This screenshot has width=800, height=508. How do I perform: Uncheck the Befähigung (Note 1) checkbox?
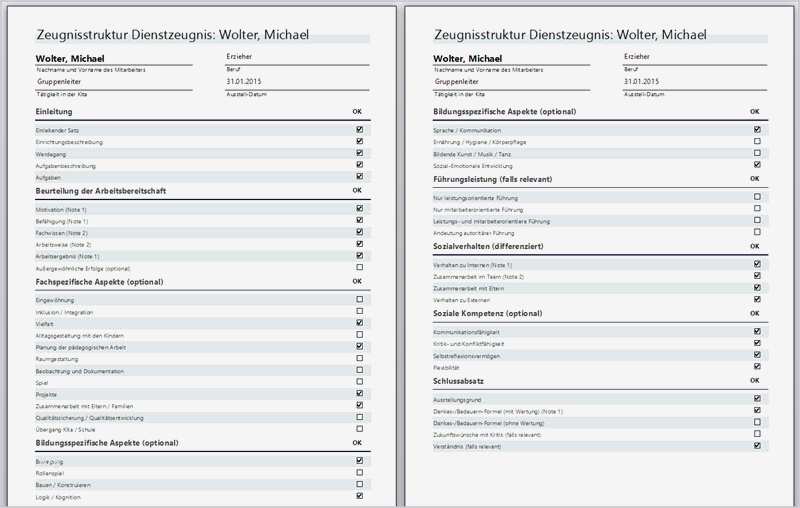pos(360,220)
